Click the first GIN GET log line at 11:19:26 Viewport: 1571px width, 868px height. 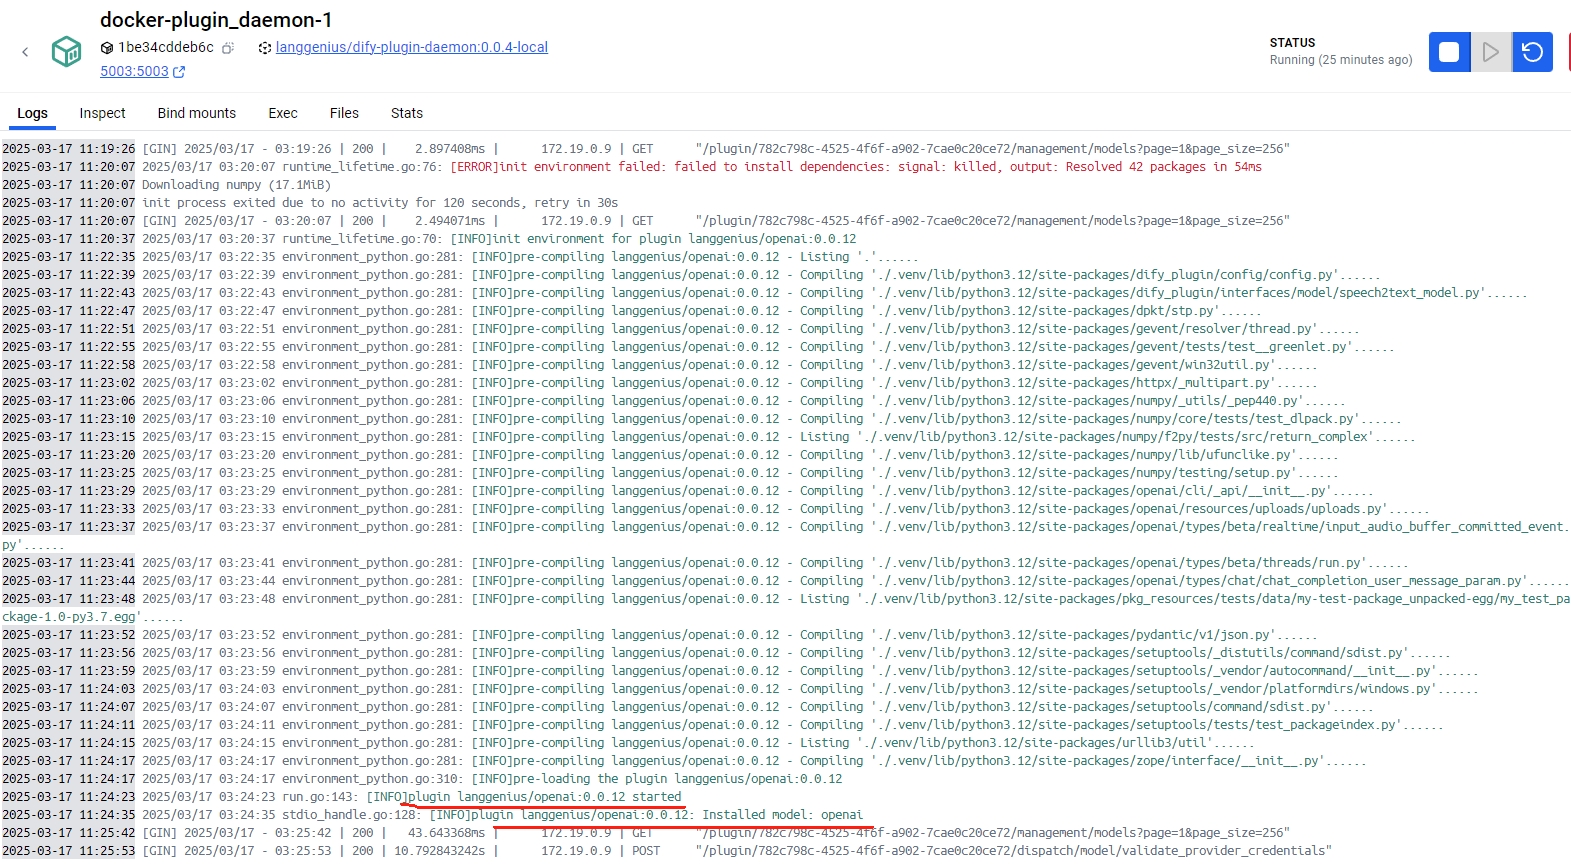point(646,149)
